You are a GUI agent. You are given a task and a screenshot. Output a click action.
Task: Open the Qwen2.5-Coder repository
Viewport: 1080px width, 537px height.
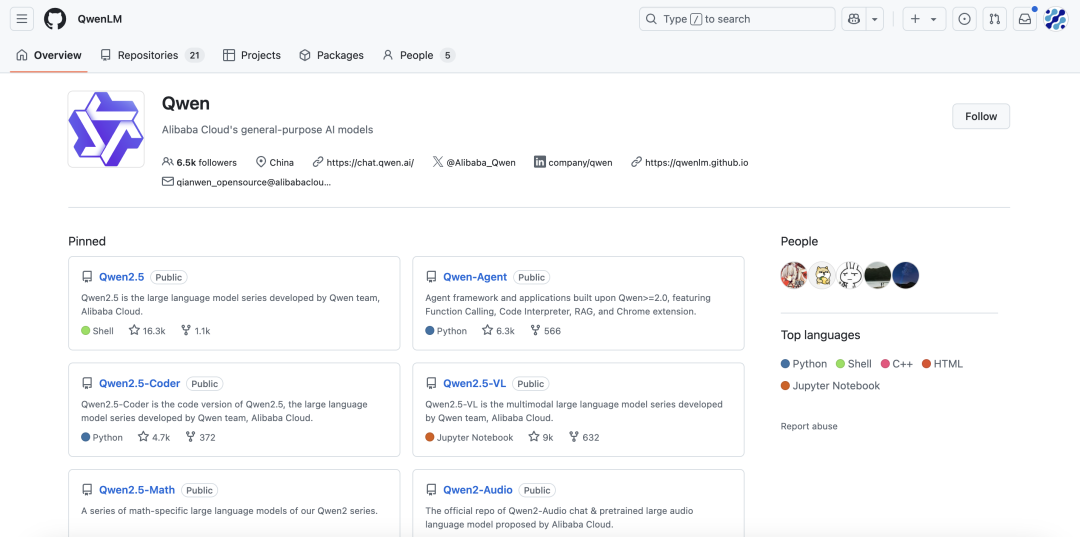pyautogui.click(x=140, y=383)
